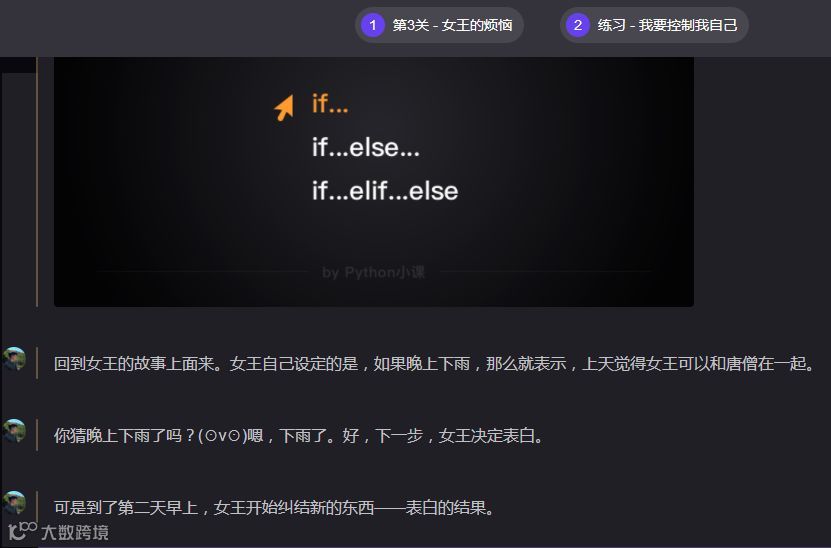
Task: Select the message 可是到了第二天早上
Action: [275, 508]
